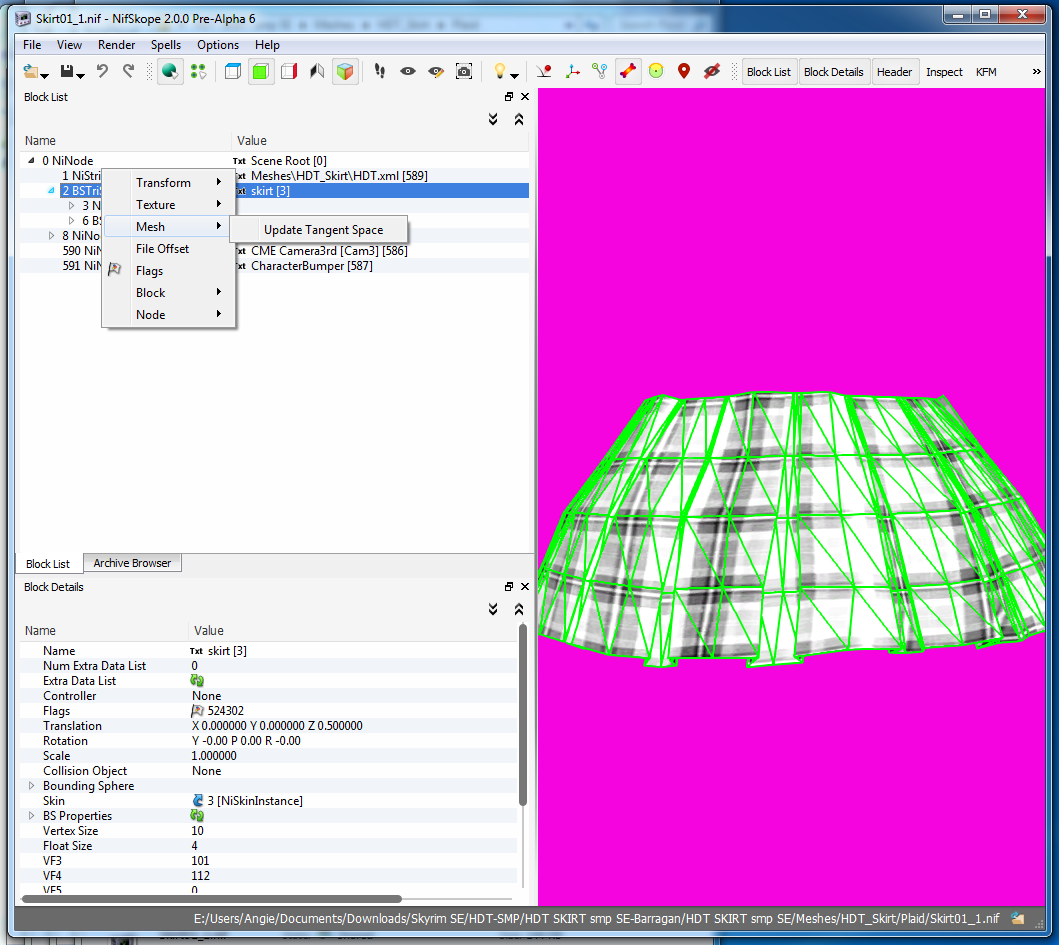Take a screenshot with camera icon
The image size is (1059, 945).
(x=464, y=71)
